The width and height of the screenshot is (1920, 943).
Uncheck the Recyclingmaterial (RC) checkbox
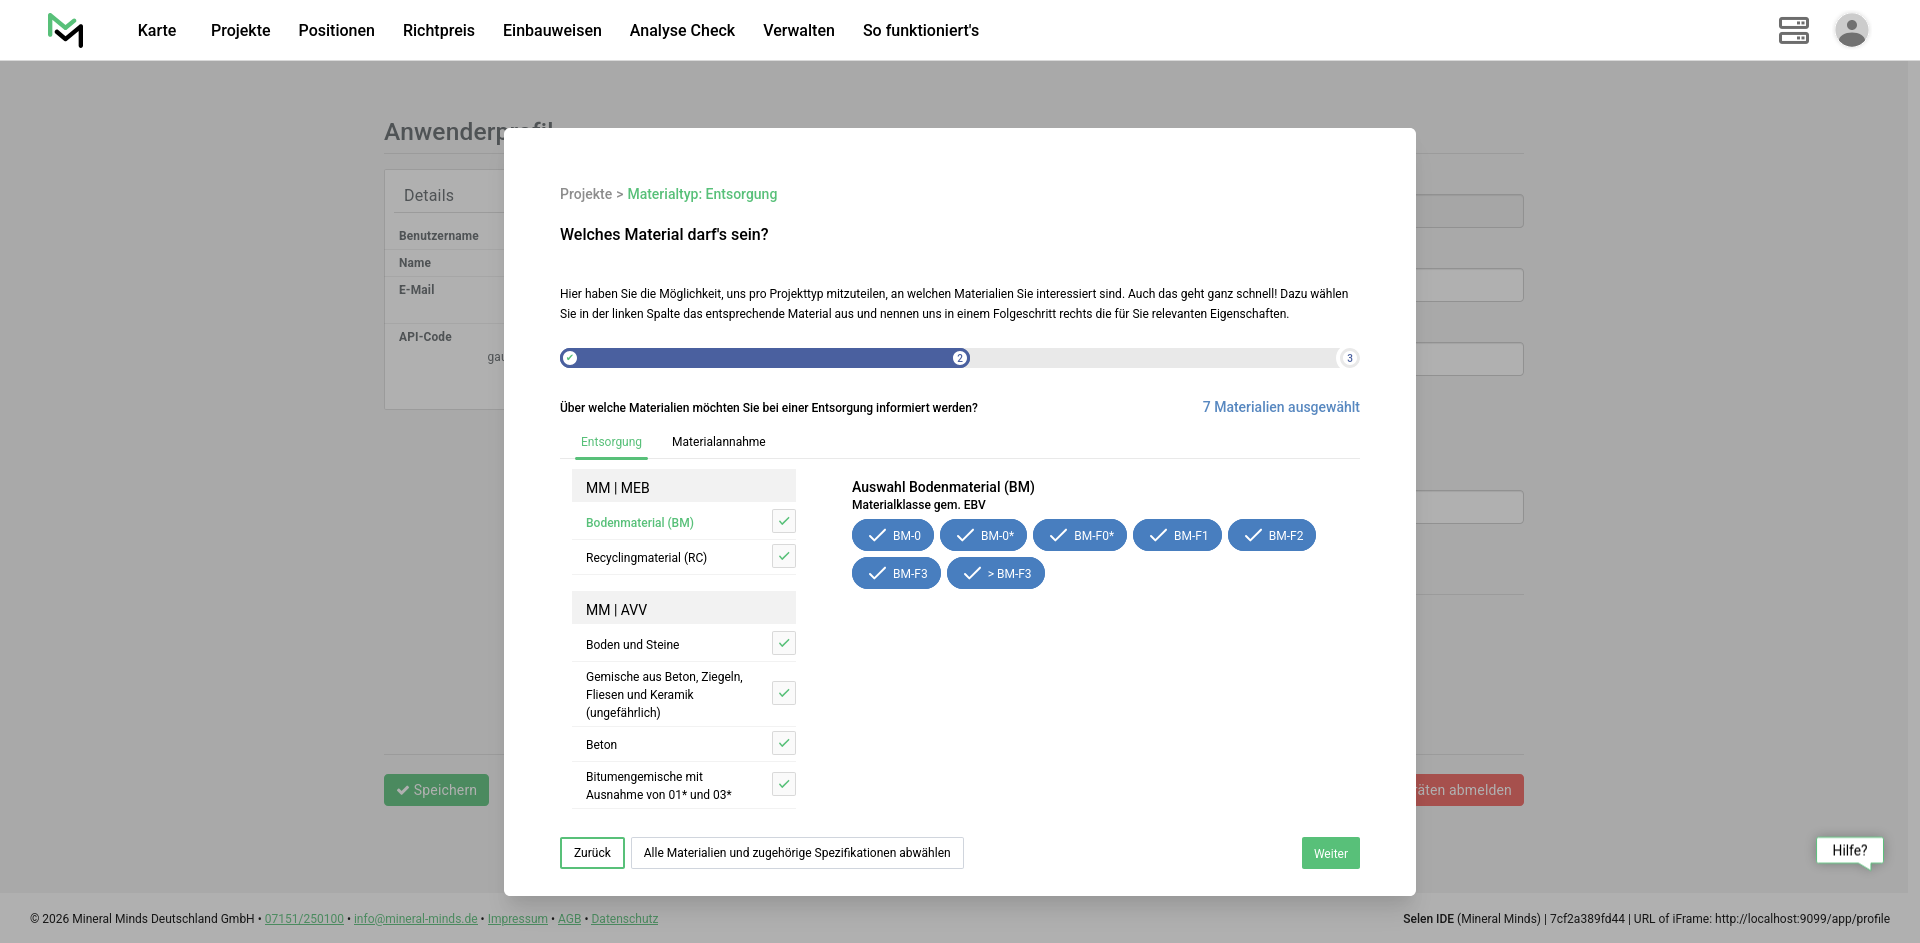(x=784, y=556)
